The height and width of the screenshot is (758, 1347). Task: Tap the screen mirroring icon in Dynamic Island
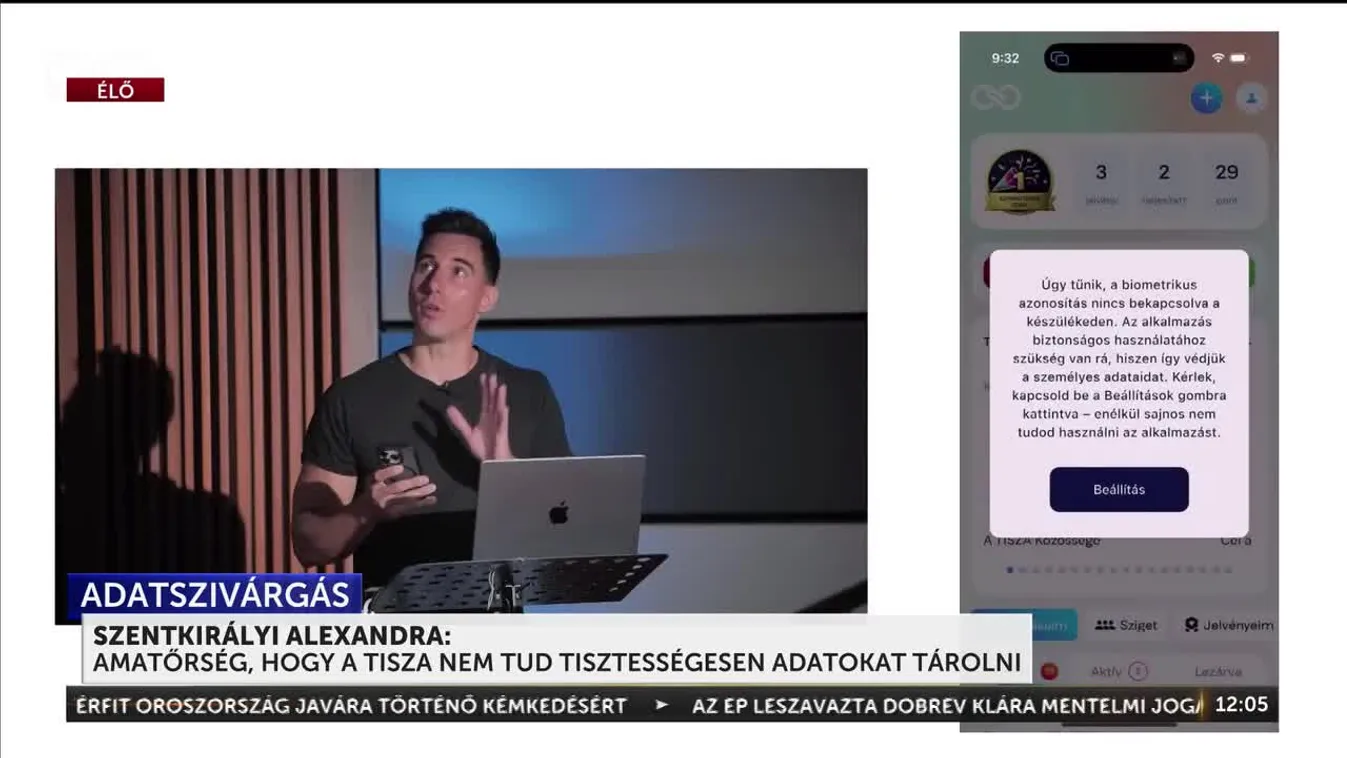click(x=1060, y=58)
